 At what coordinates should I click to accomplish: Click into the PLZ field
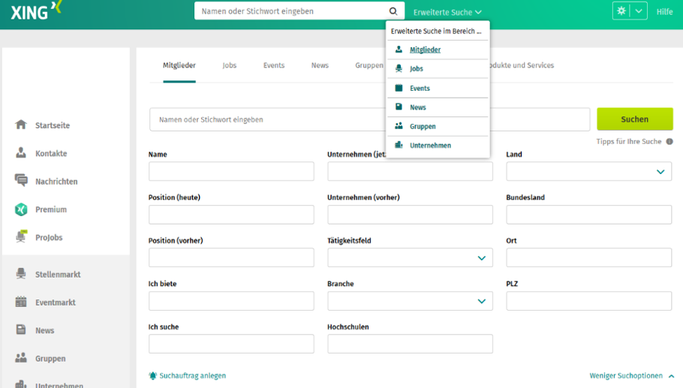pos(588,300)
